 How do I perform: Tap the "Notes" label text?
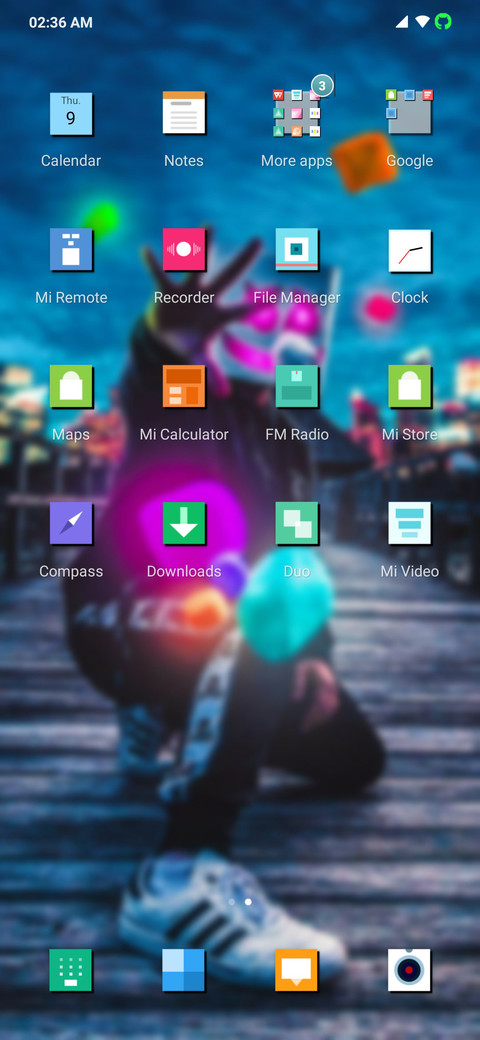(x=184, y=161)
